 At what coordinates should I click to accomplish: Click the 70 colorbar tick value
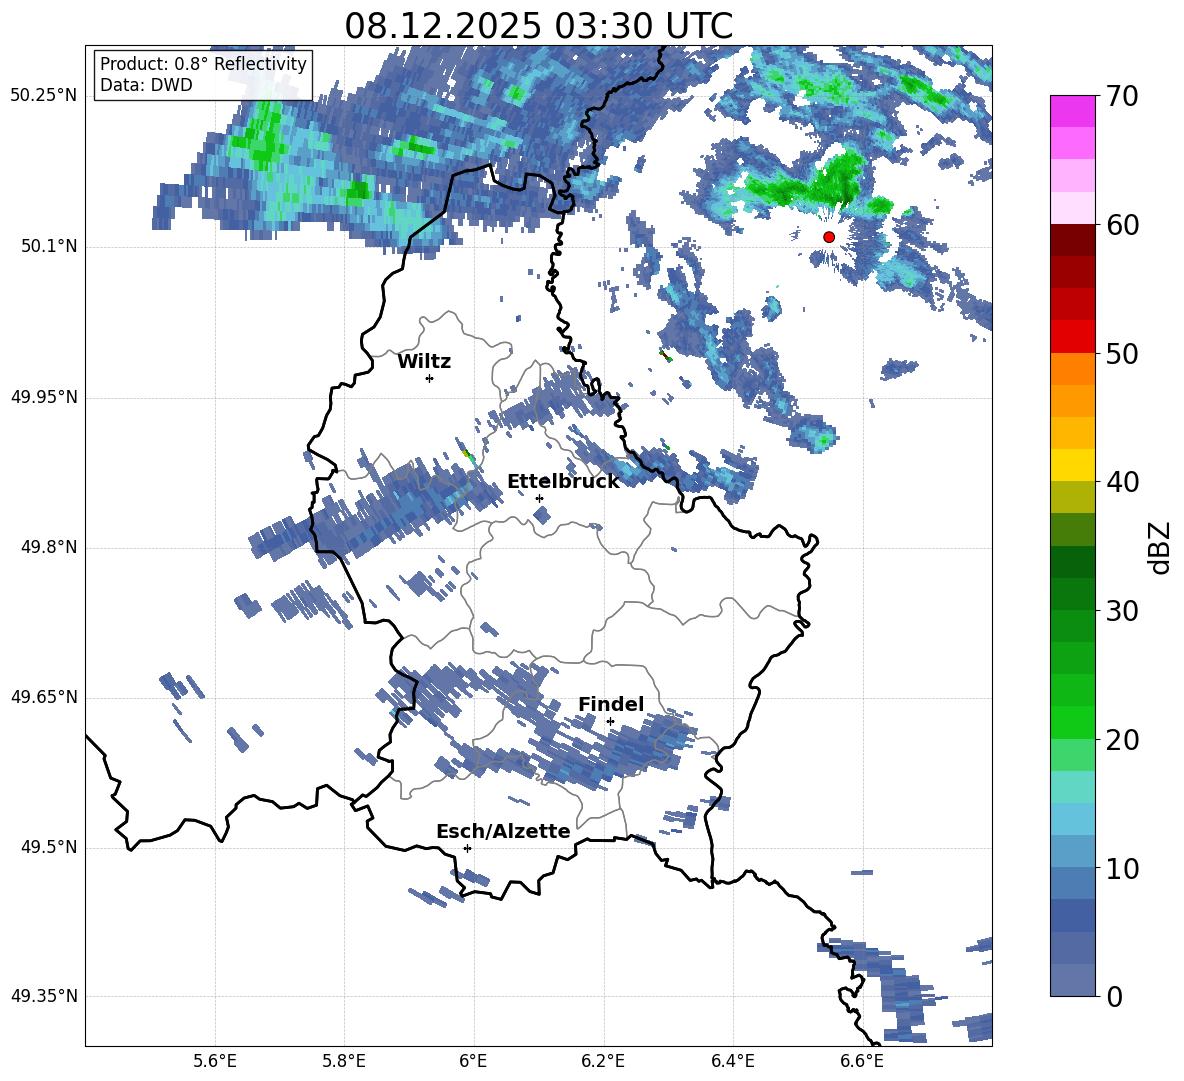coord(1122,96)
